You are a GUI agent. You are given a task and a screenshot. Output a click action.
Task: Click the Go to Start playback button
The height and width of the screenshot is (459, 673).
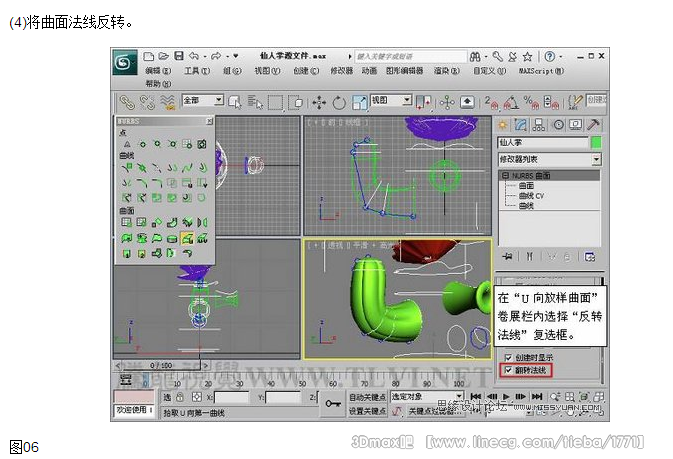point(476,396)
